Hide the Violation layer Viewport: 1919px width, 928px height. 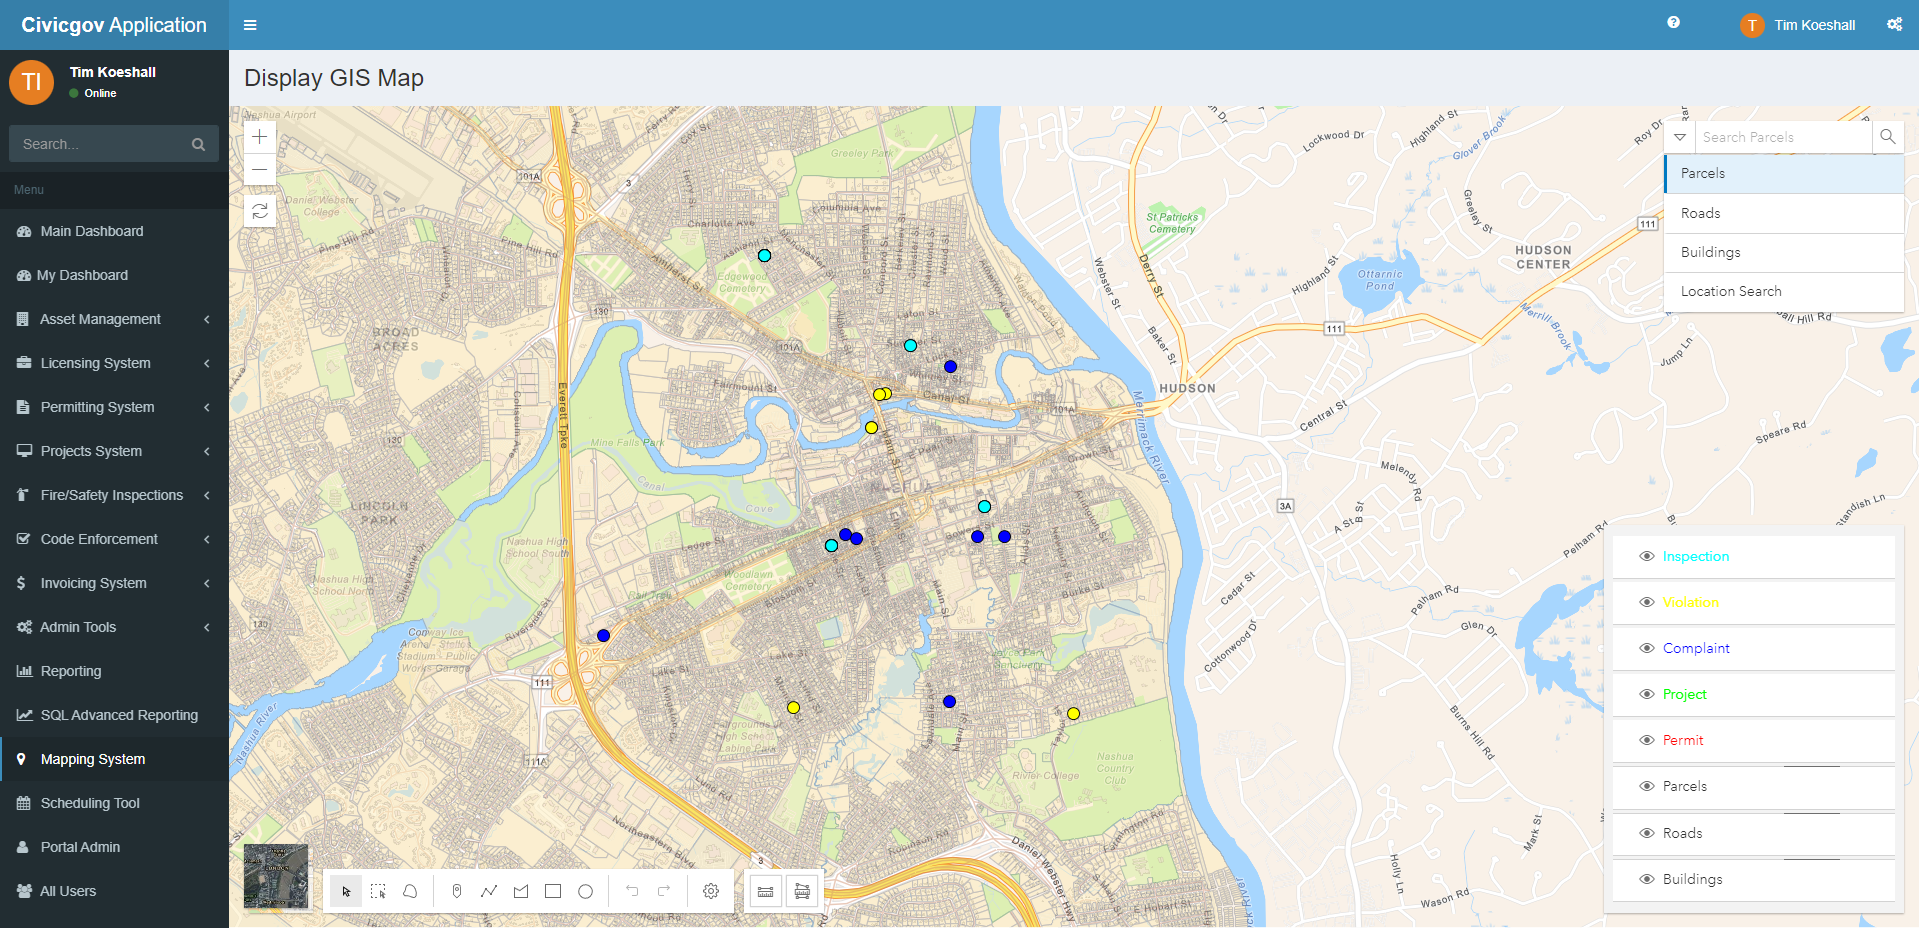(x=1646, y=602)
